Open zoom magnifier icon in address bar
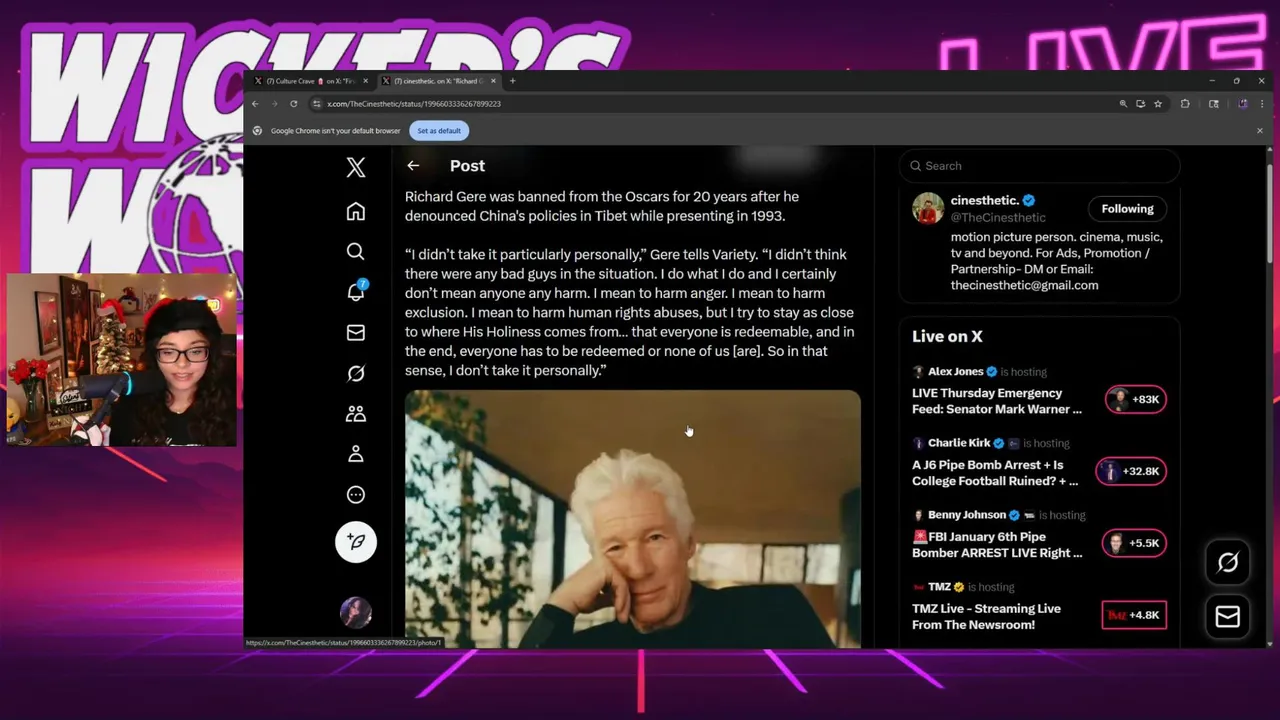 (x=1123, y=104)
